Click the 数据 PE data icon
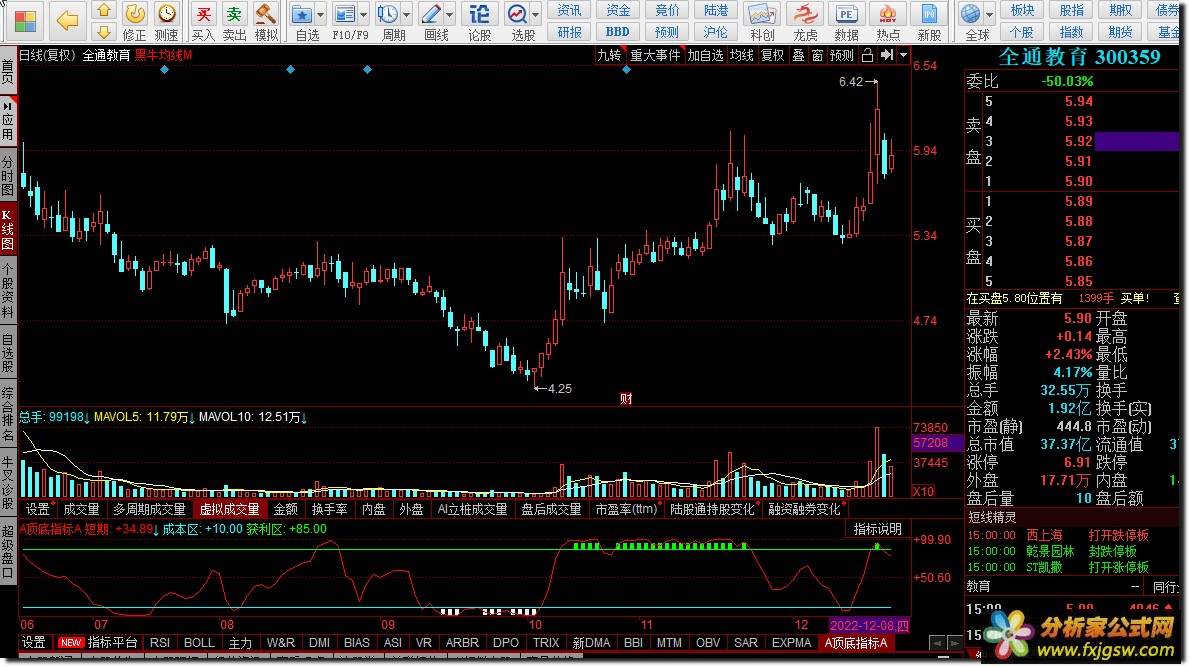The width and height of the screenshot is (1191, 667). pyautogui.click(x=846, y=14)
